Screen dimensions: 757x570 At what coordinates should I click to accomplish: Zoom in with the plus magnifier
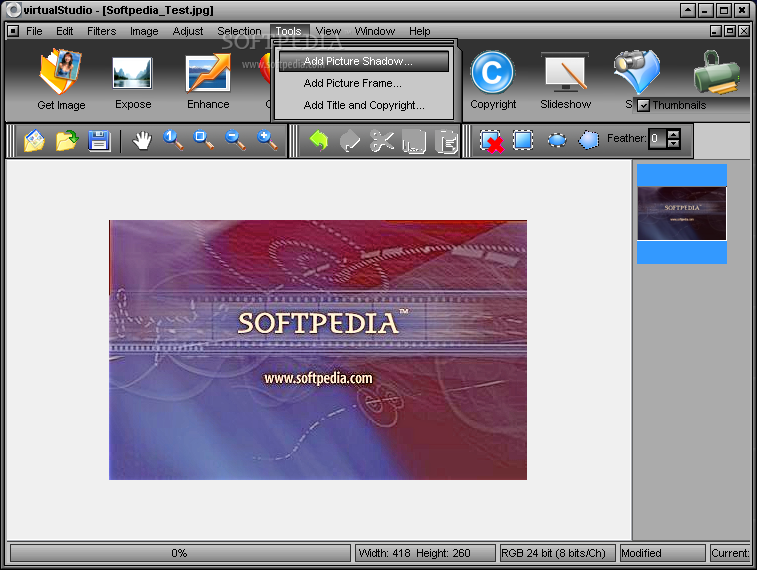pos(267,140)
